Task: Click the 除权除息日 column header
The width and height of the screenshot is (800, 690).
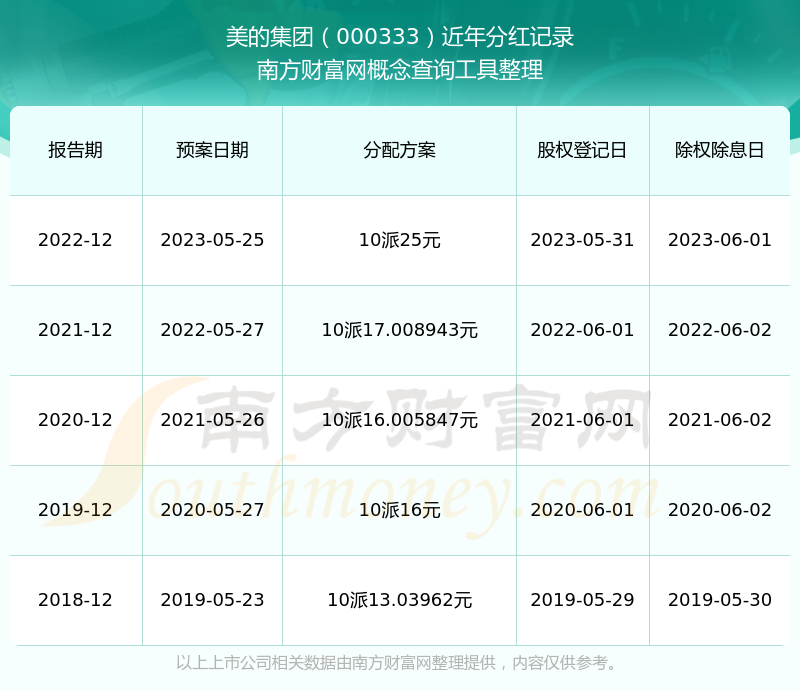Action: pyautogui.click(x=719, y=150)
